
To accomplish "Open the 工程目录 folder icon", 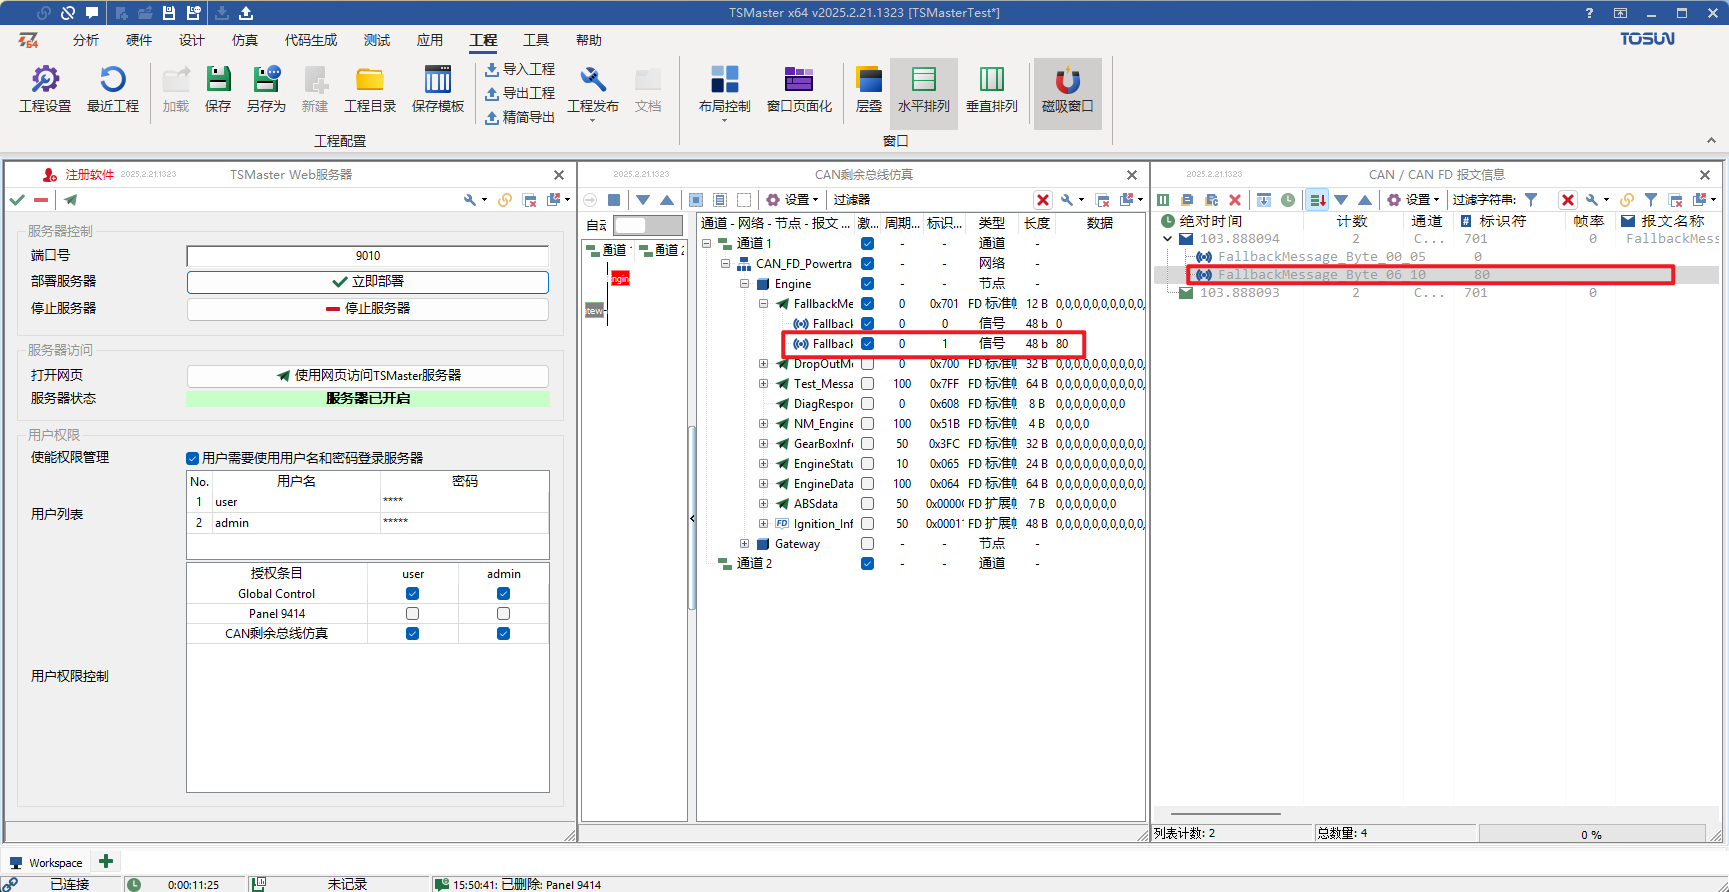I will pyautogui.click(x=370, y=89).
